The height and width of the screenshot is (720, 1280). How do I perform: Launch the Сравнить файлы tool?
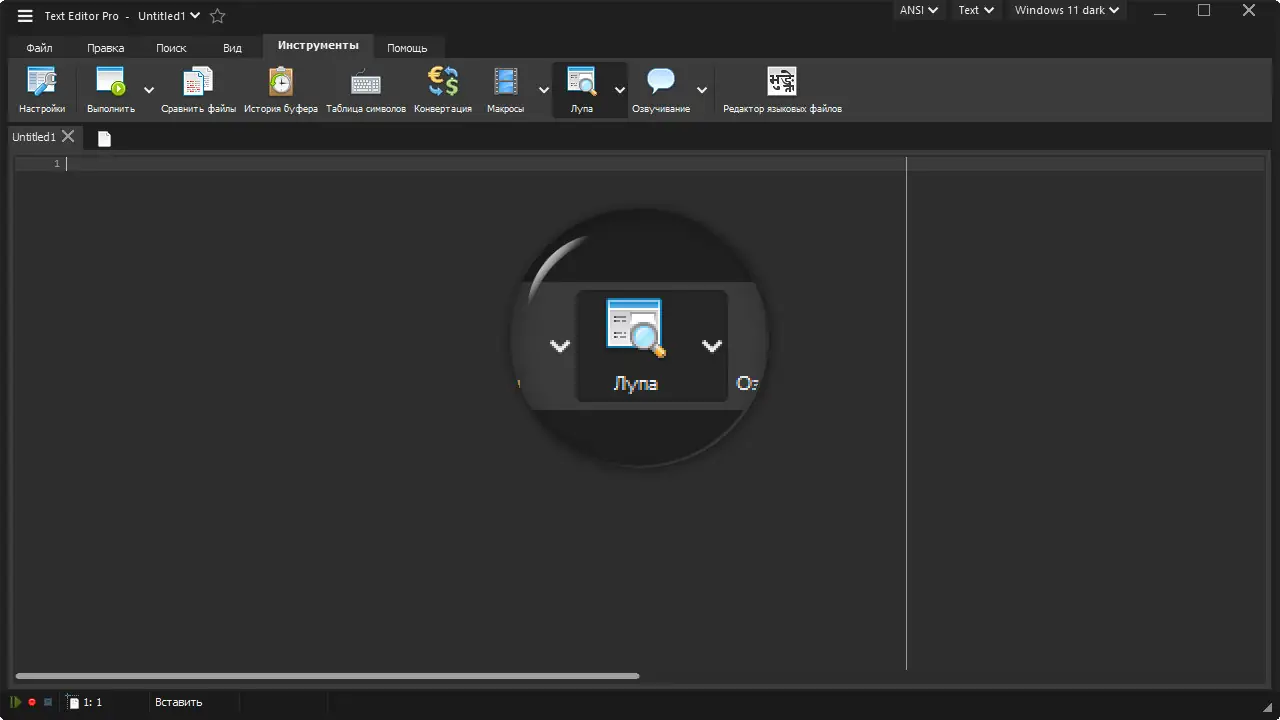198,89
